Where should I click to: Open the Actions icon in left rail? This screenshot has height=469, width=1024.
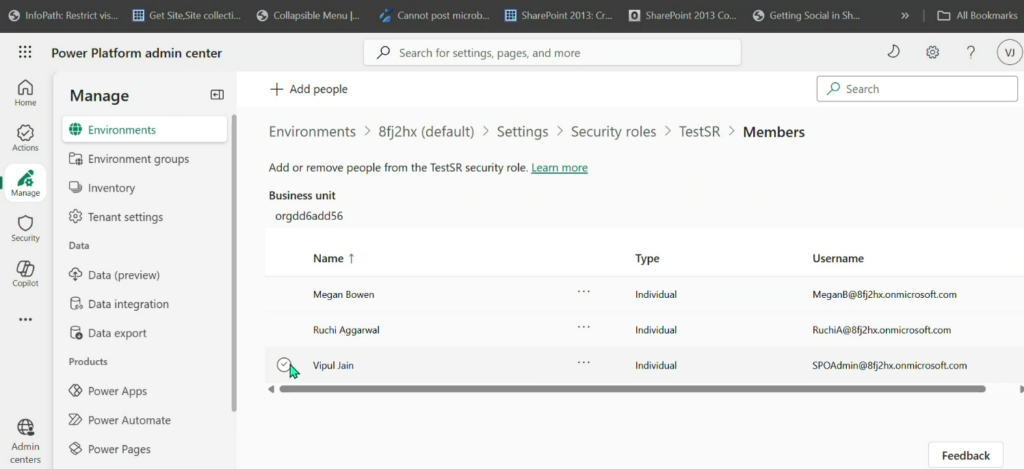tap(25, 138)
